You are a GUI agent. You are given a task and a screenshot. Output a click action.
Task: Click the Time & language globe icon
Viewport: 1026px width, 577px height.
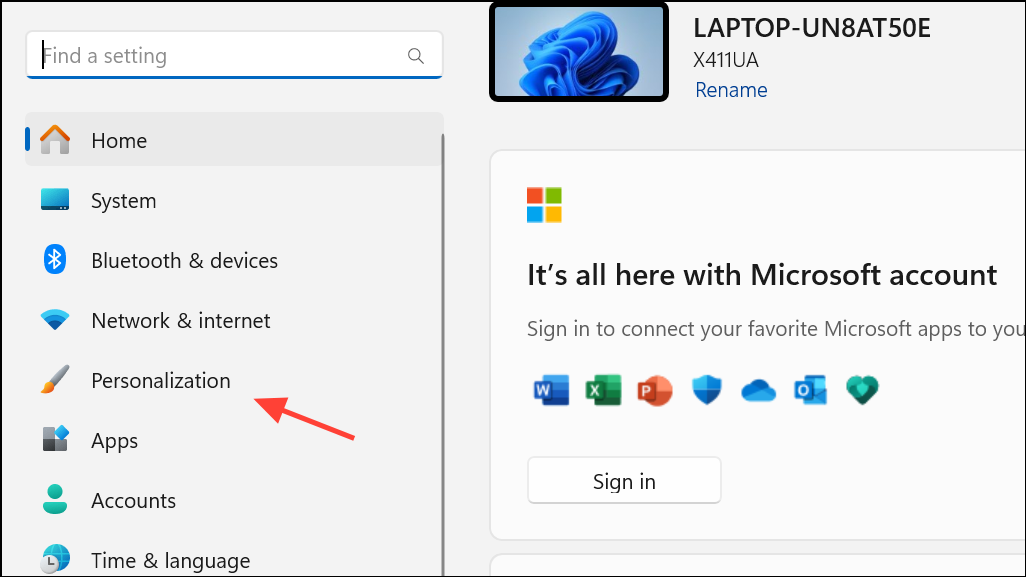tap(55, 559)
